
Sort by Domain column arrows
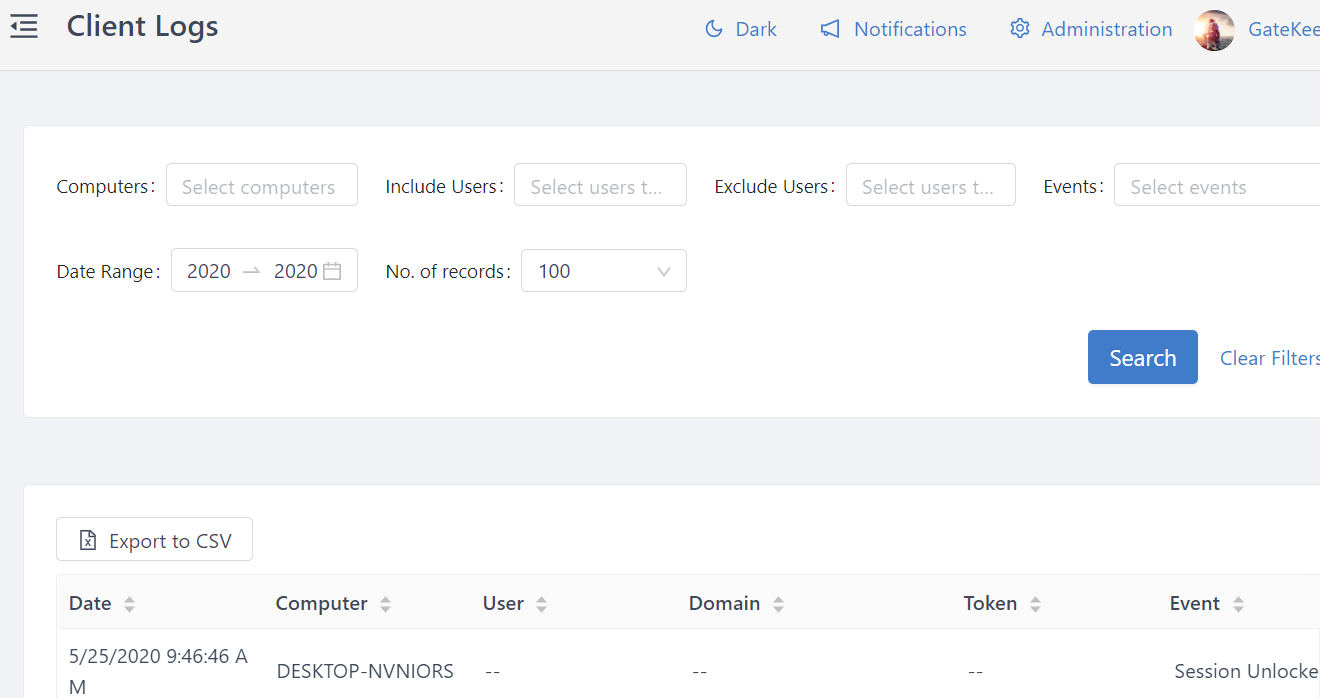click(778, 604)
